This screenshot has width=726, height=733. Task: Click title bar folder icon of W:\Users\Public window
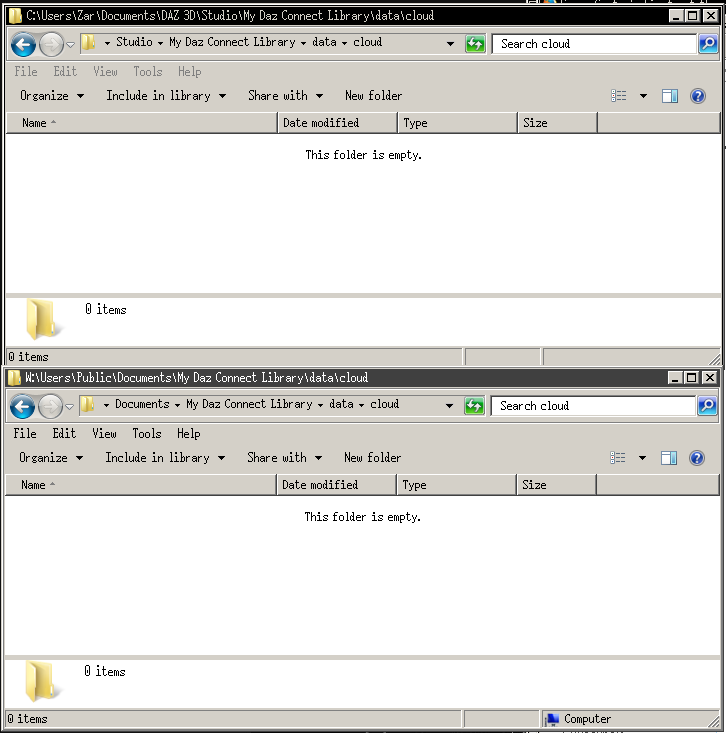pos(14,378)
